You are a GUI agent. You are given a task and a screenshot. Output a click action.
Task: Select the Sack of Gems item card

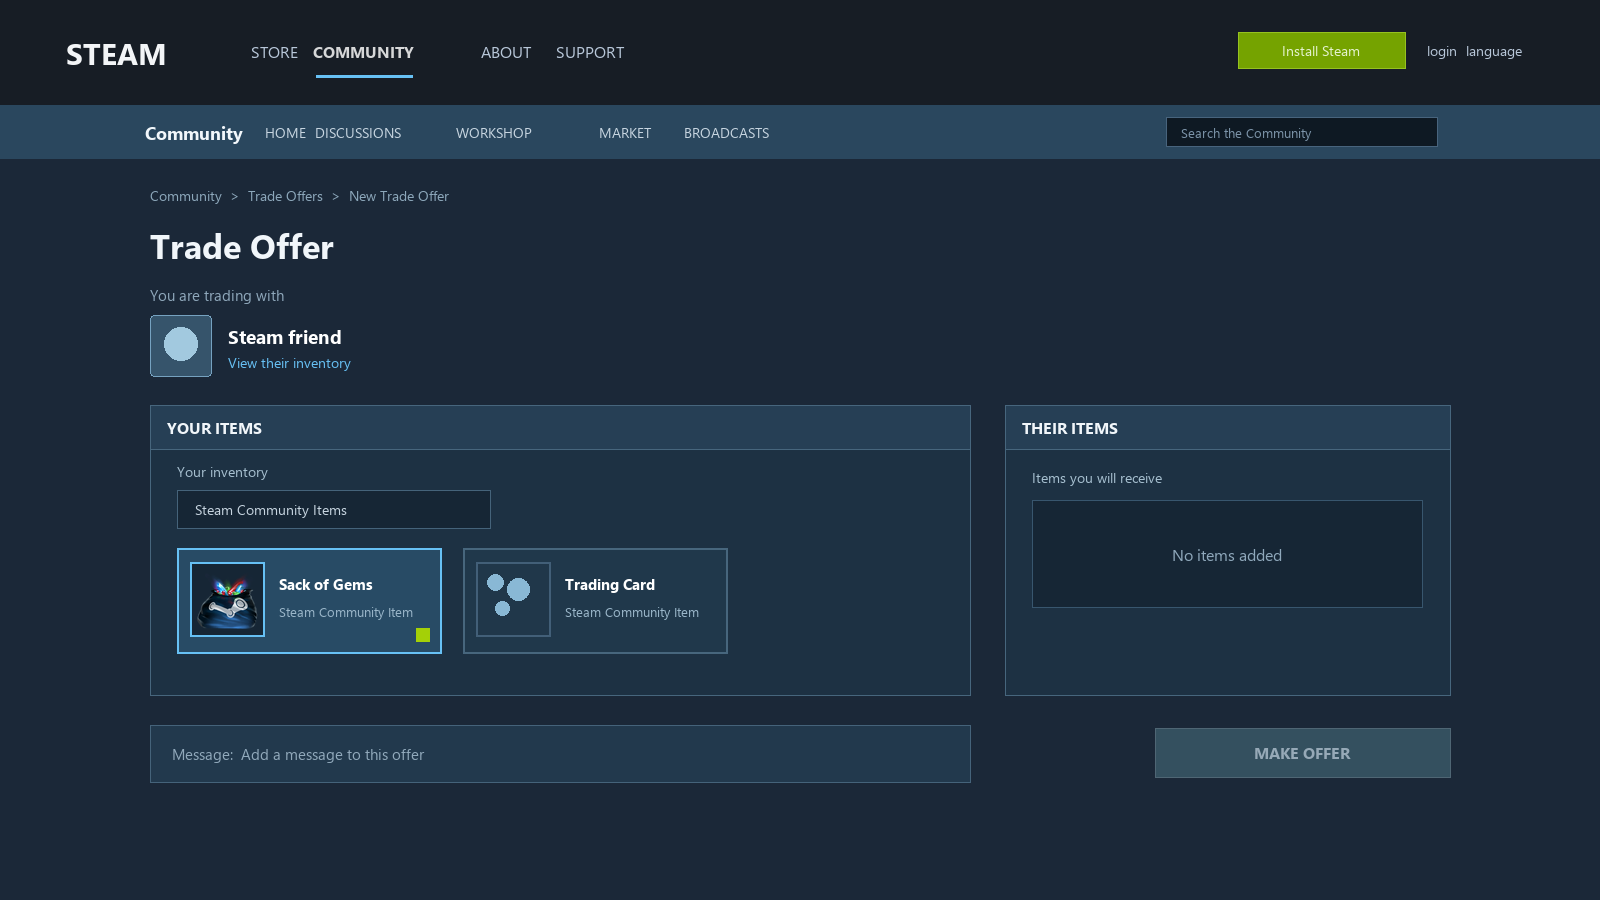pyautogui.click(x=309, y=601)
